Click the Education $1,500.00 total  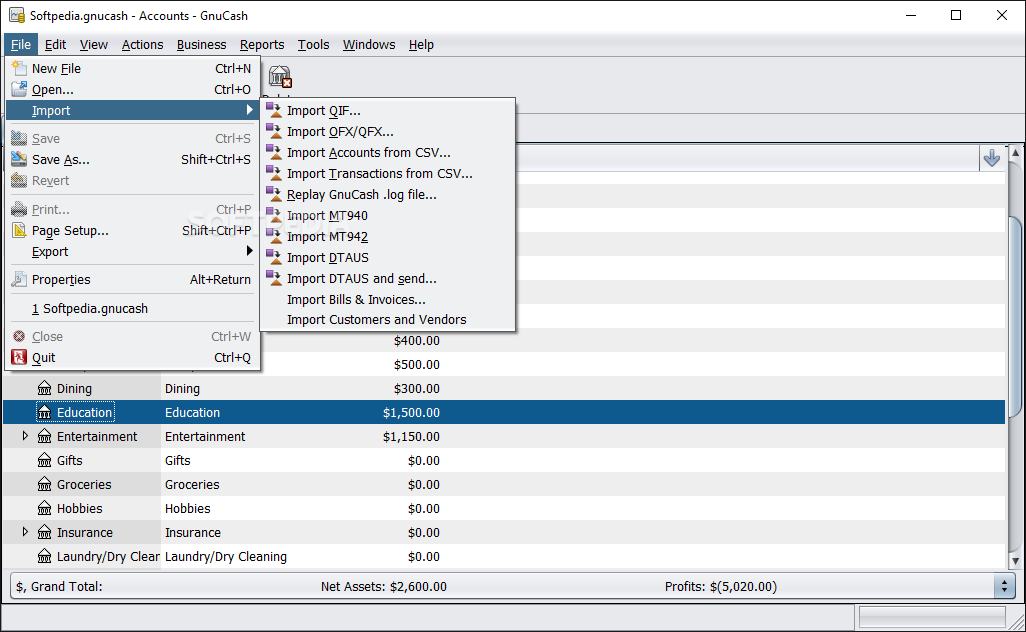pos(411,413)
